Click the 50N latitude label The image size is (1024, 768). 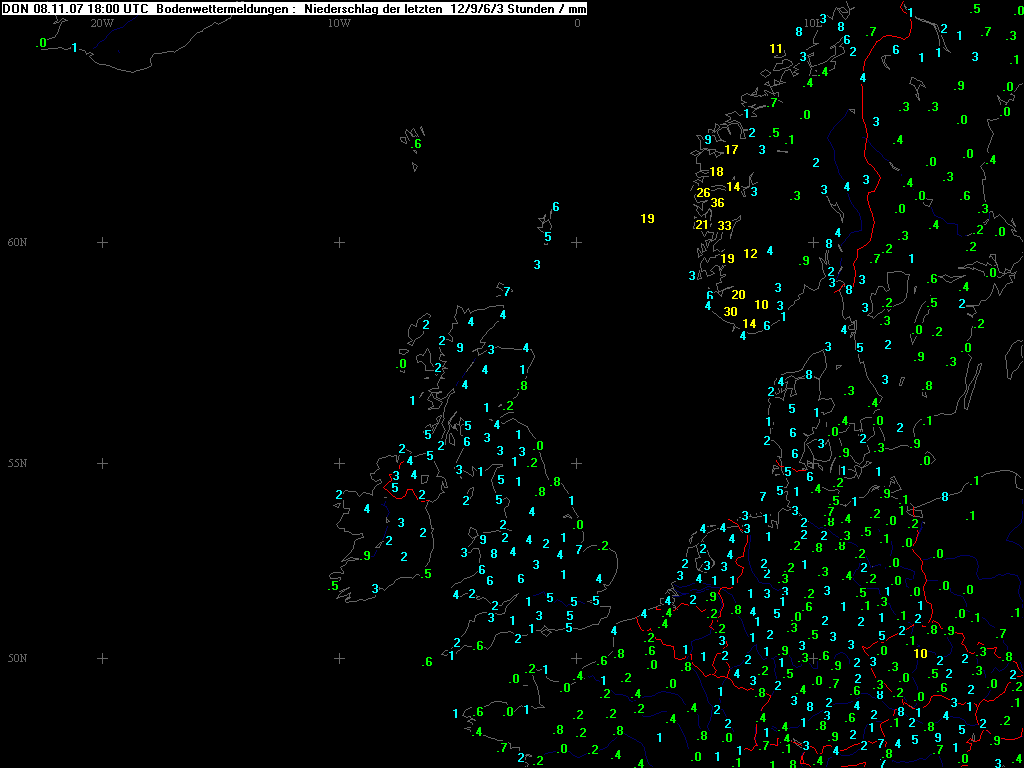(18, 658)
